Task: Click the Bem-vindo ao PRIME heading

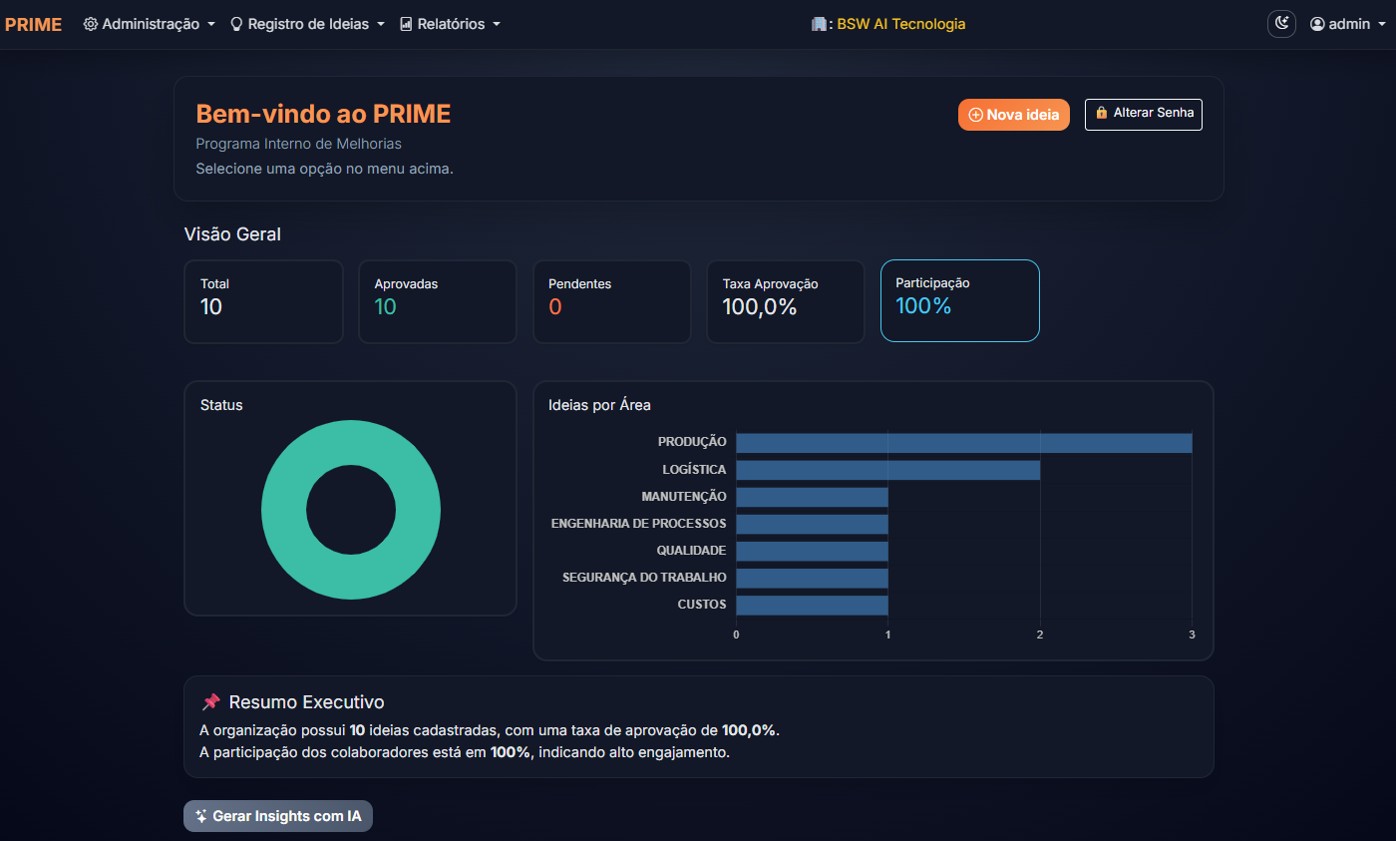Action: point(323,114)
